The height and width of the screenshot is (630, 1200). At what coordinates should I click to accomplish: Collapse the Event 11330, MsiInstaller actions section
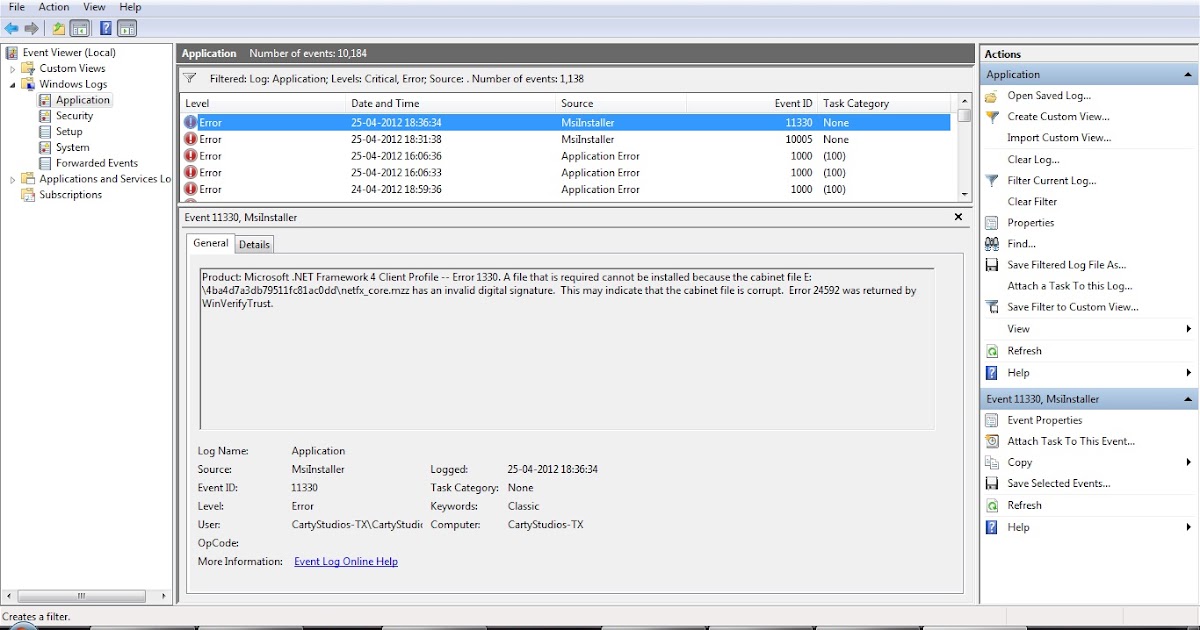click(1188, 399)
